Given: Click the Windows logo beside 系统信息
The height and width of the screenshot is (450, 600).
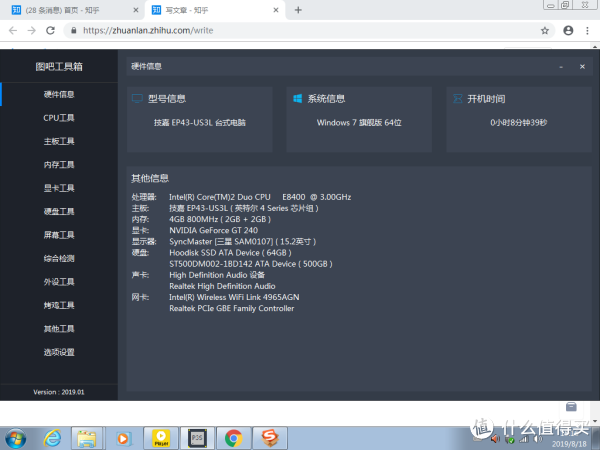Looking at the screenshot, I should (297, 99).
